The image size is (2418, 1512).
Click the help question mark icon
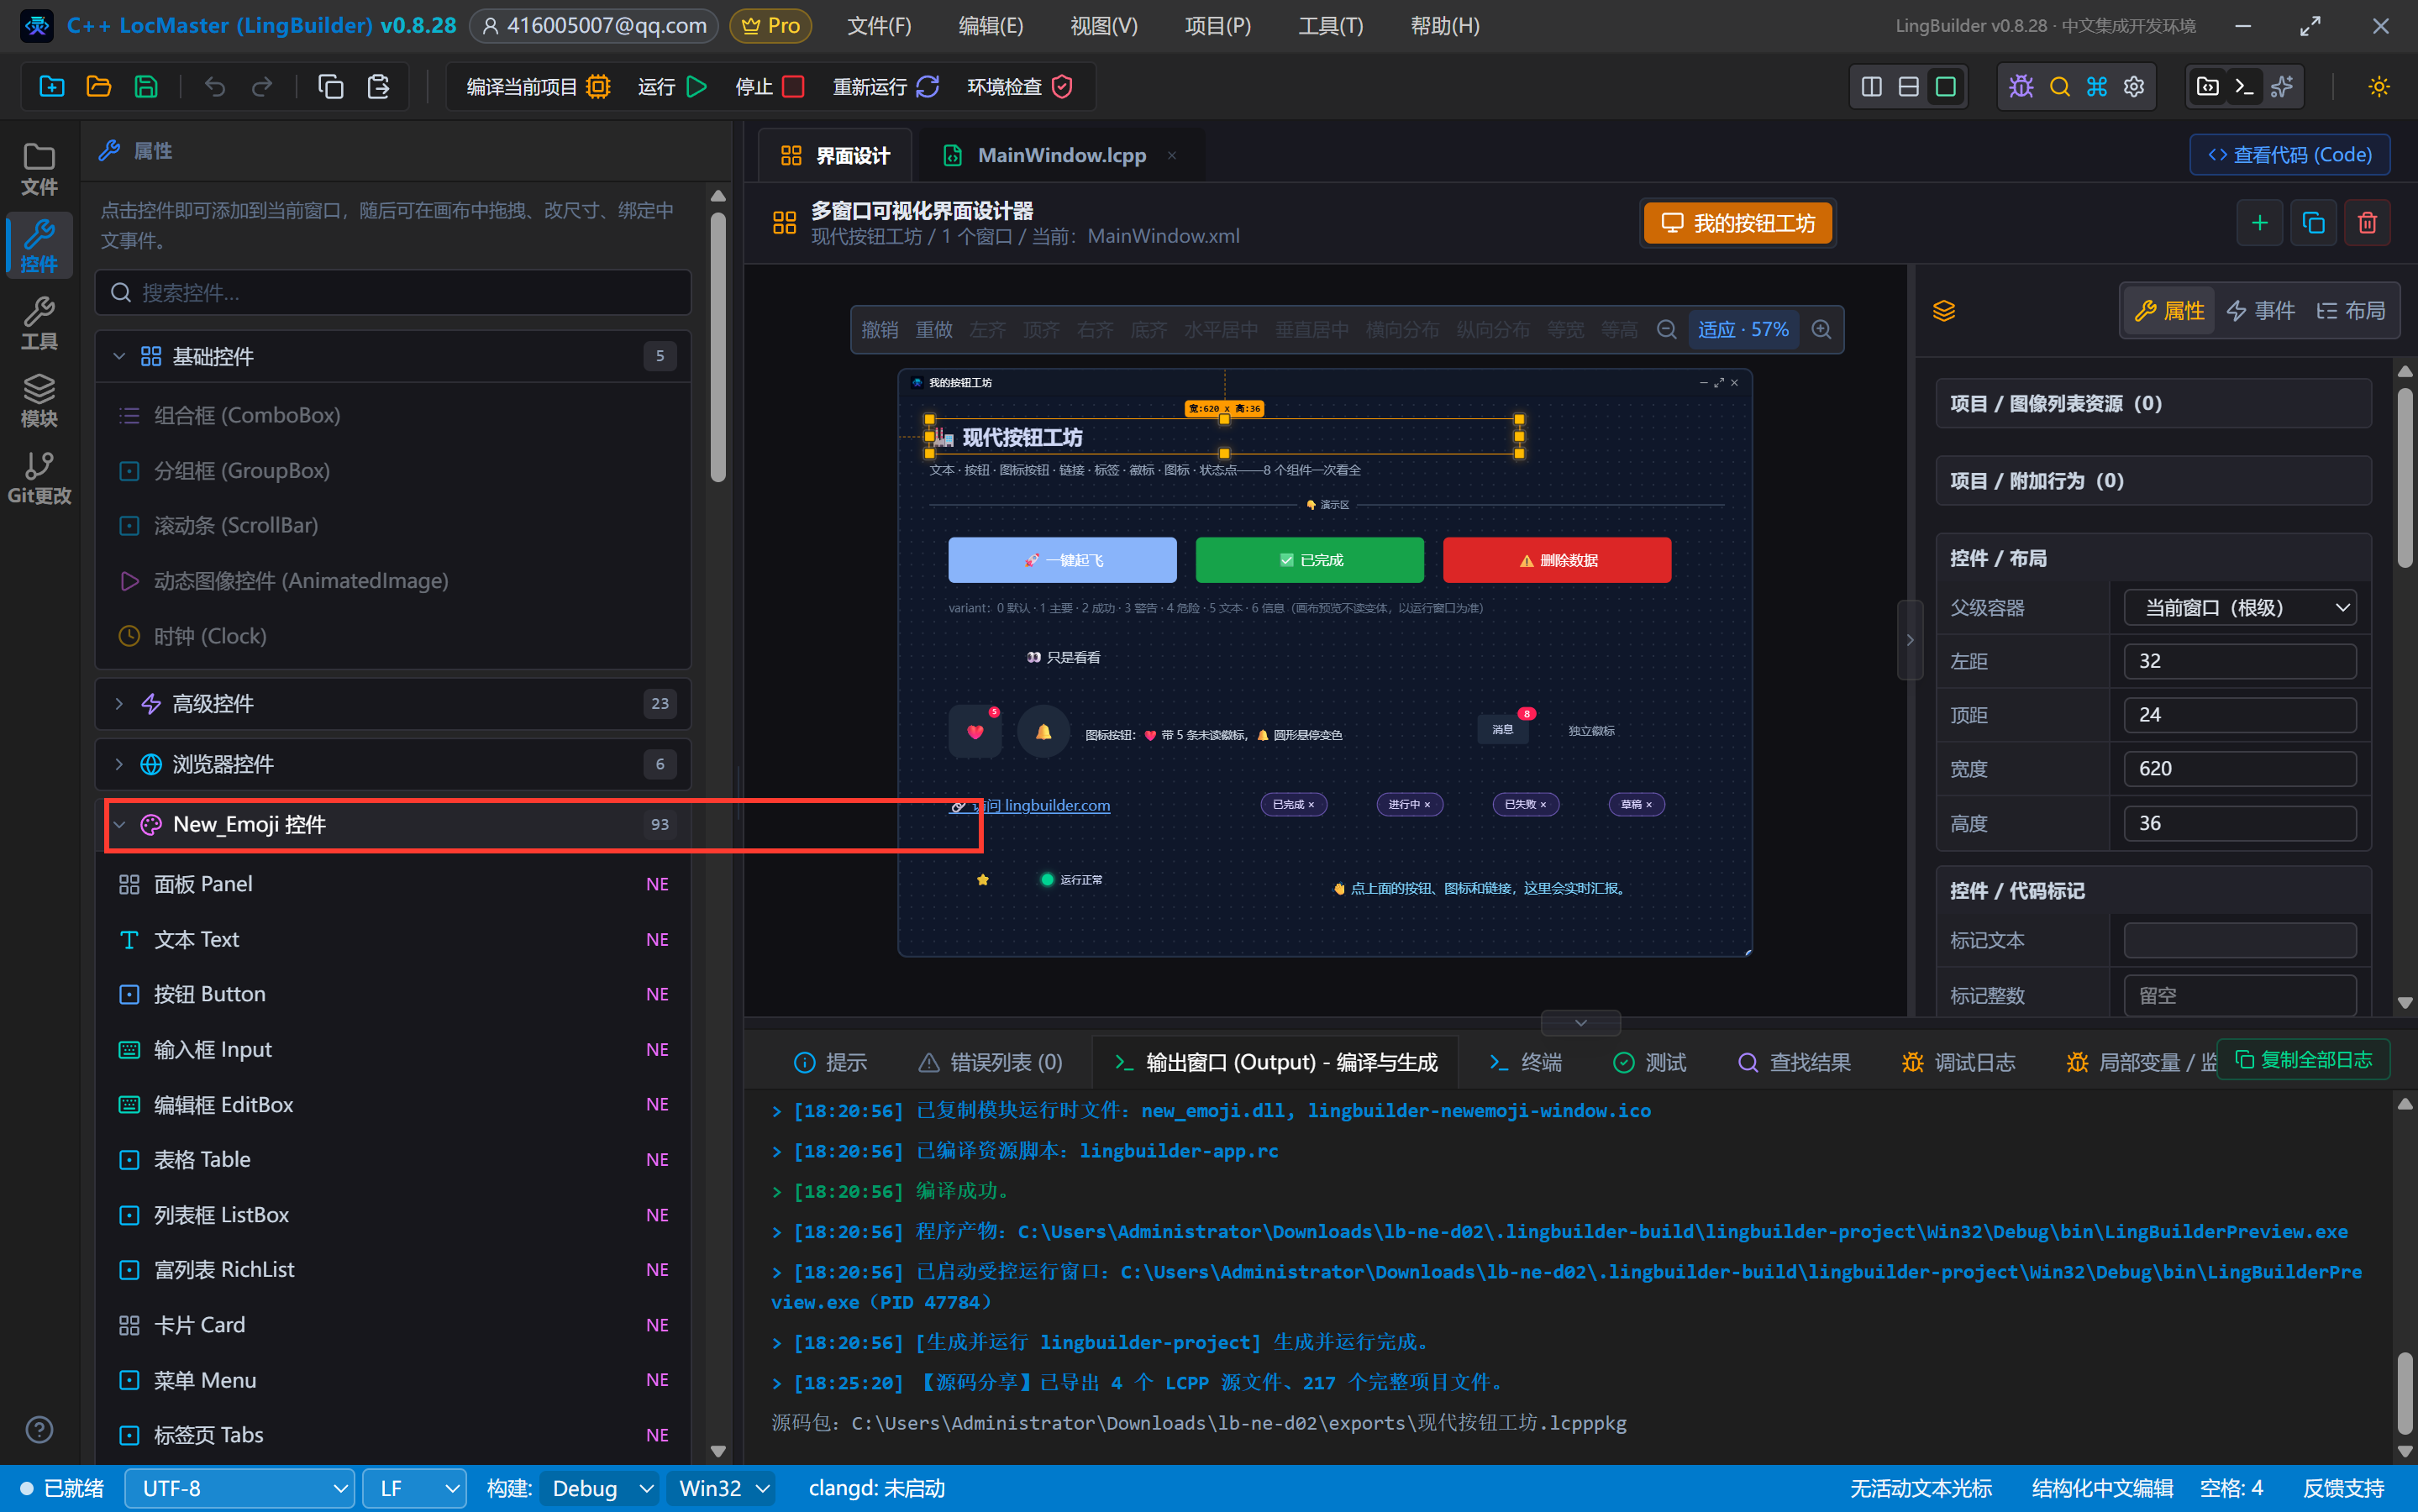(x=39, y=1430)
